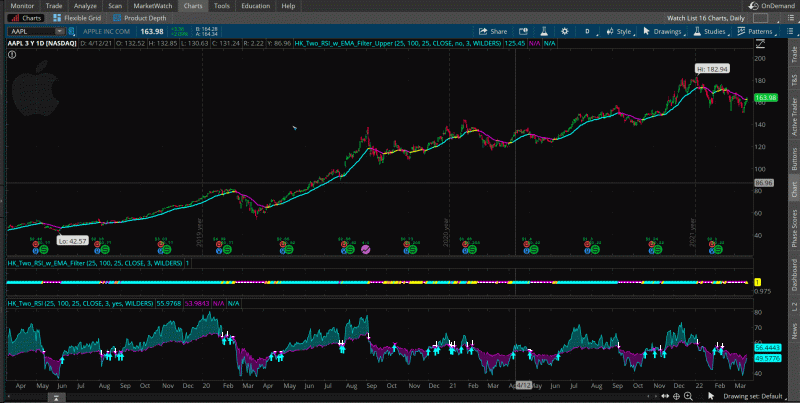Select the Charts main tab
This screenshot has height=403, width=800.
pos(193,6)
